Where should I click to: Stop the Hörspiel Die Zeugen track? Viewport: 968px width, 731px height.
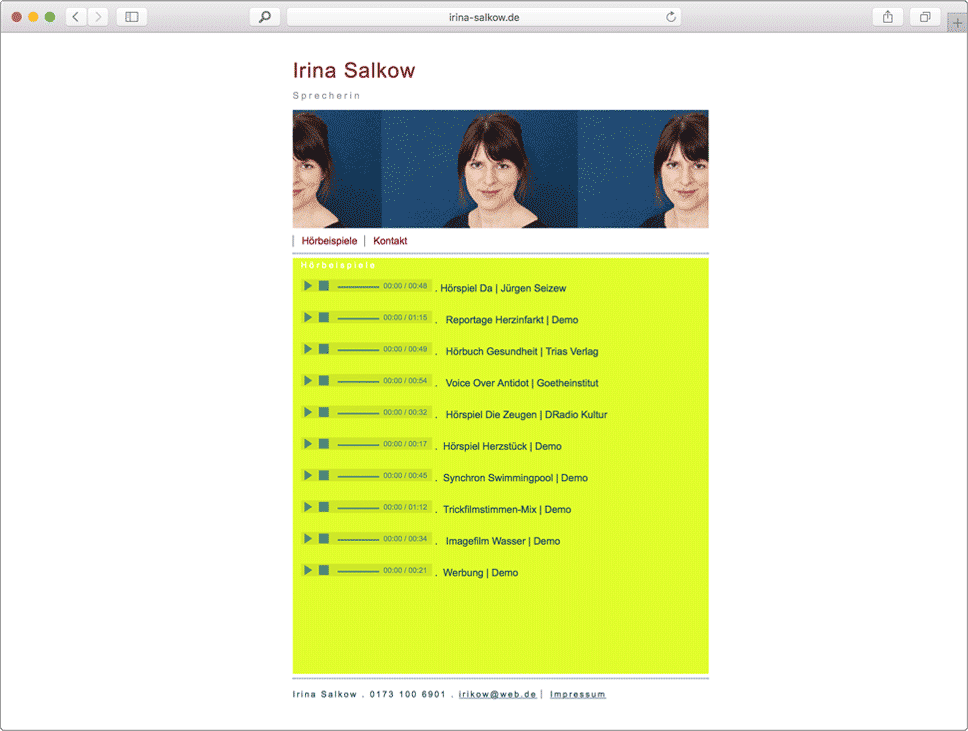(323, 412)
